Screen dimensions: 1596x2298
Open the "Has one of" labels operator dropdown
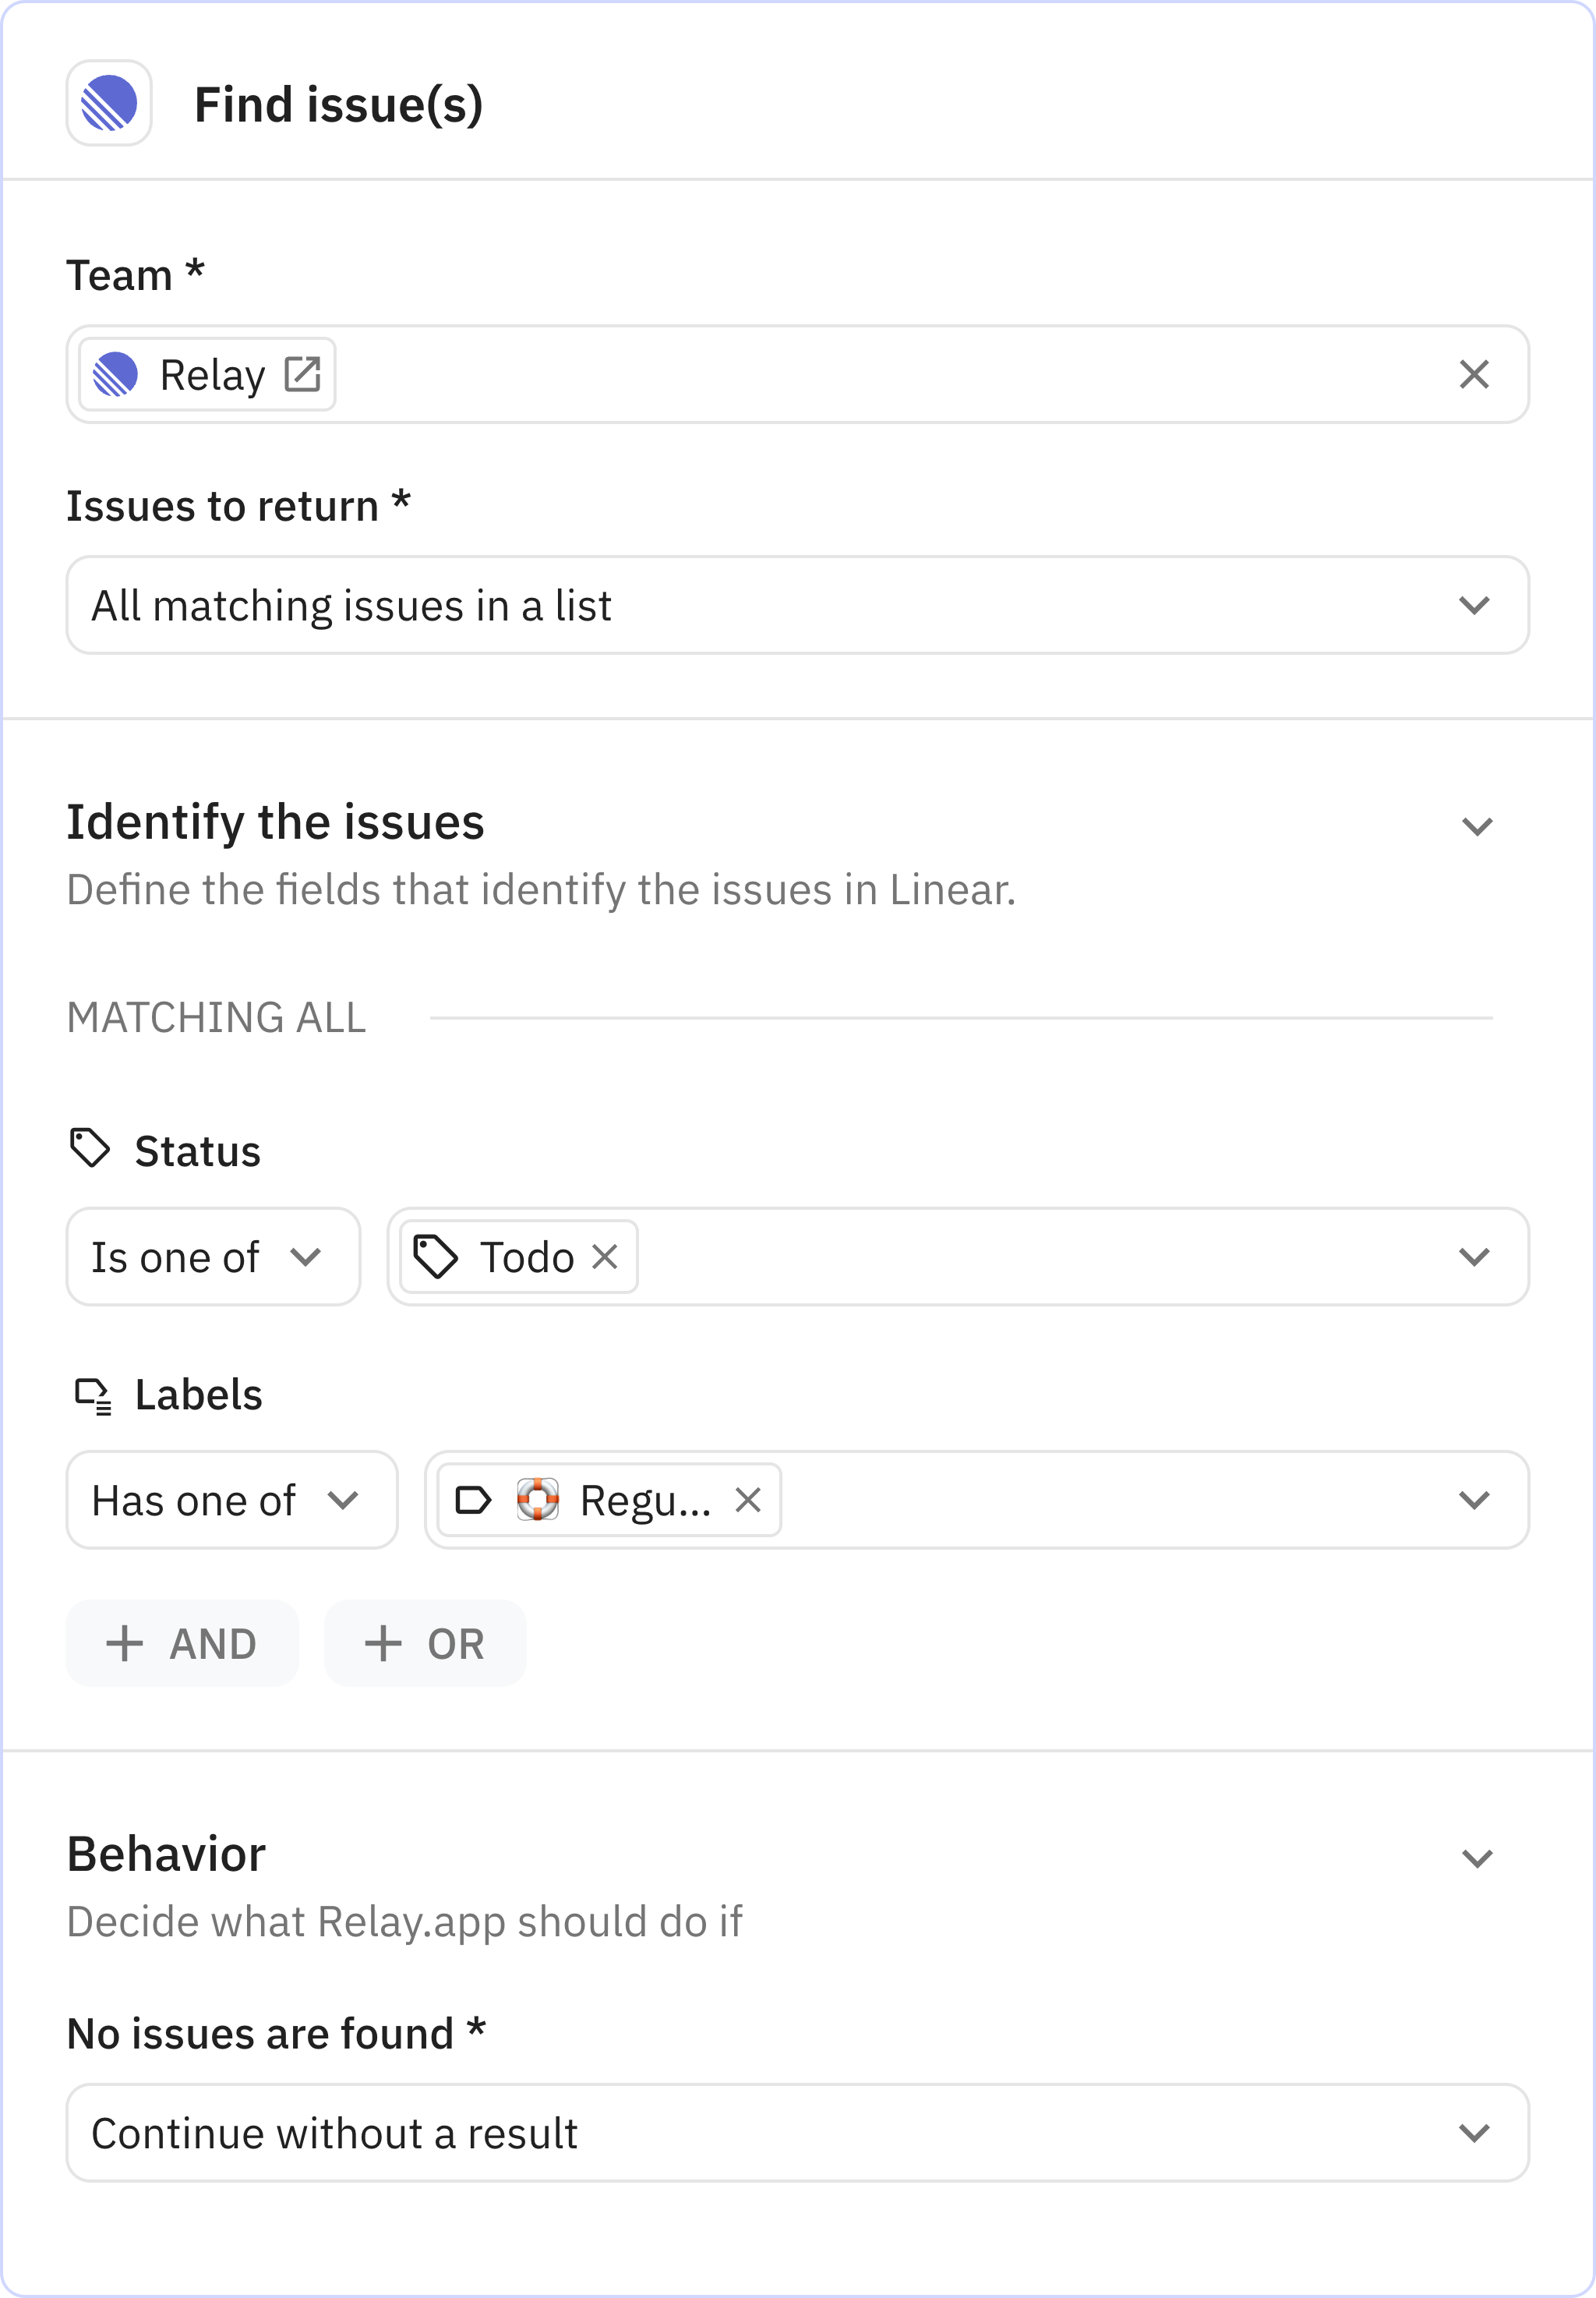tap(231, 1499)
